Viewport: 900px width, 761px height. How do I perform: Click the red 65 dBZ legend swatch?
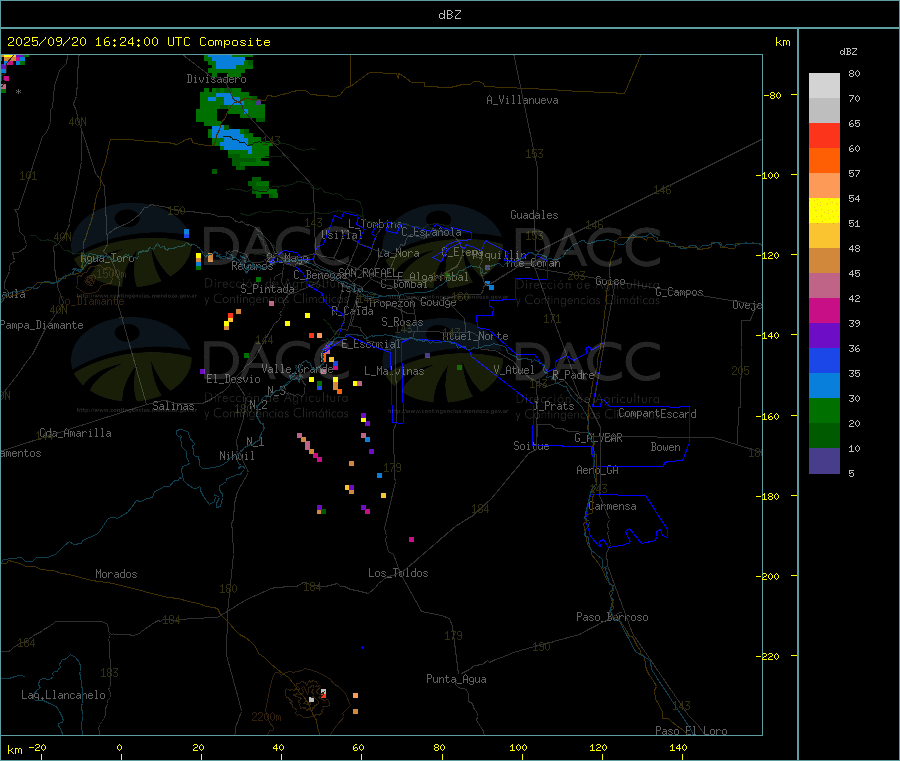tap(824, 135)
